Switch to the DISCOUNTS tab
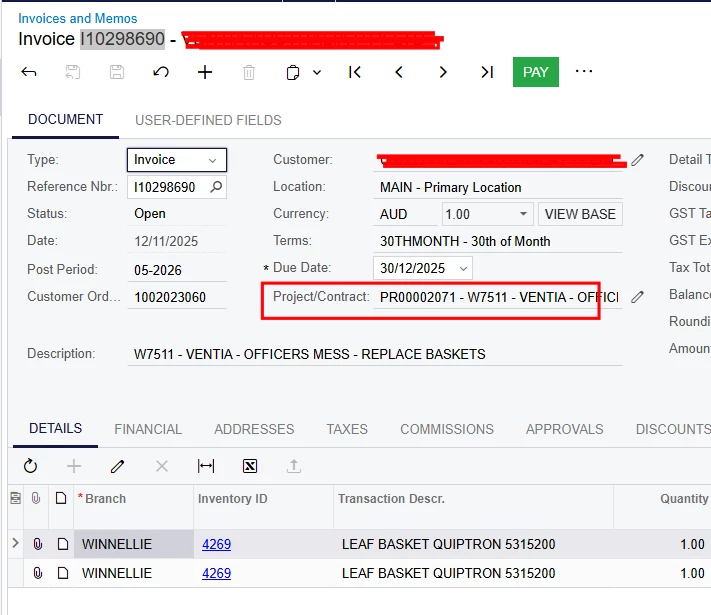The width and height of the screenshot is (711, 615). tap(673, 429)
